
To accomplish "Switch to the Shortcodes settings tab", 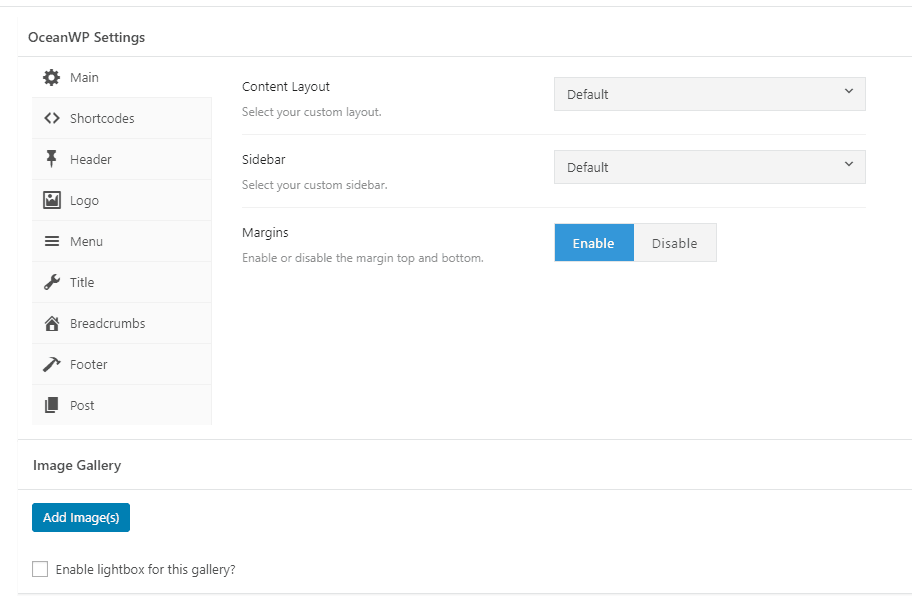I will [102, 118].
